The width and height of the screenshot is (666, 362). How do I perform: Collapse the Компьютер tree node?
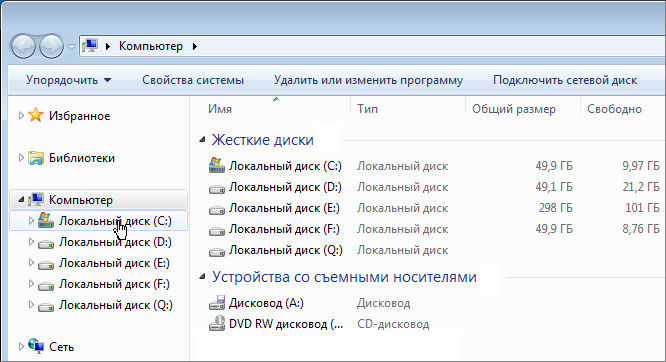coord(21,199)
